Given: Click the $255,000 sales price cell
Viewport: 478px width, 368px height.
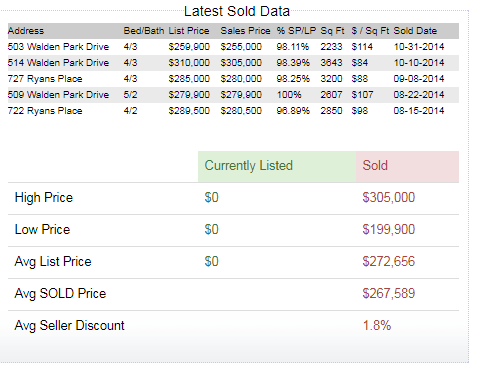Looking at the screenshot, I should 241,47.
